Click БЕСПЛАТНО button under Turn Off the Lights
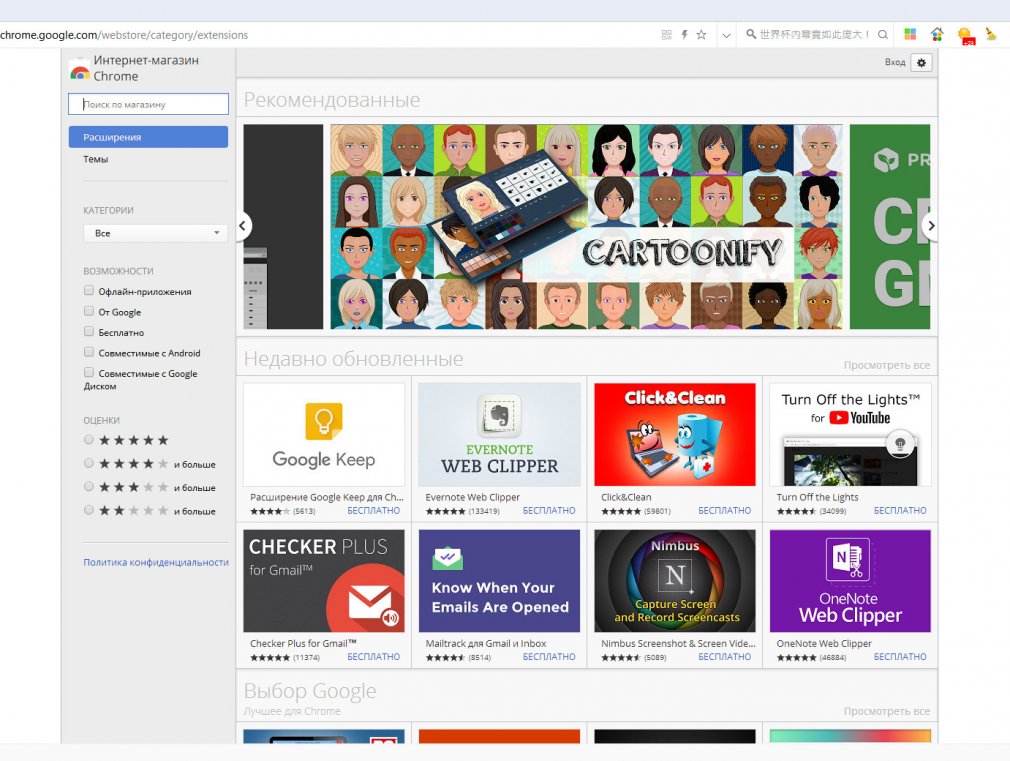 900,510
